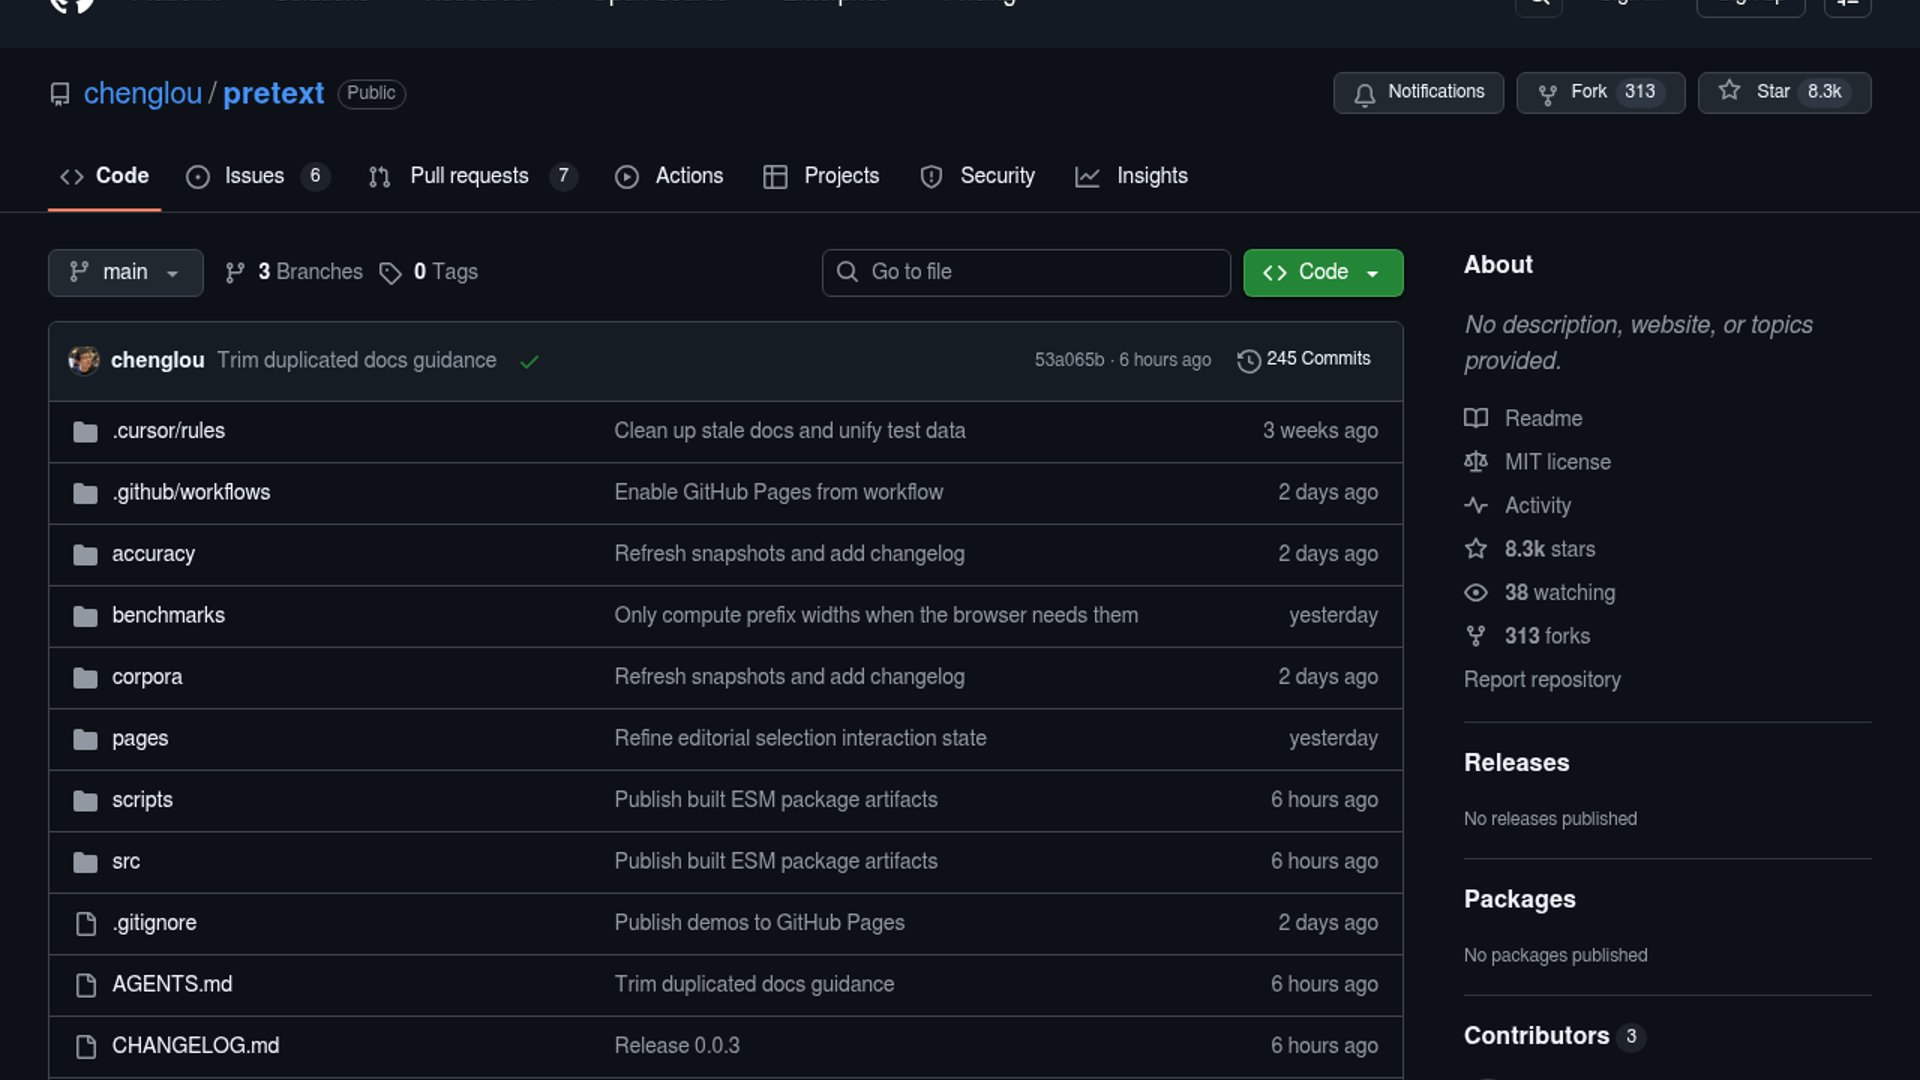Image resolution: width=1920 pixels, height=1080 pixels.
Task: Click the chenglou avatar thumbnail
Action: (x=84, y=360)
